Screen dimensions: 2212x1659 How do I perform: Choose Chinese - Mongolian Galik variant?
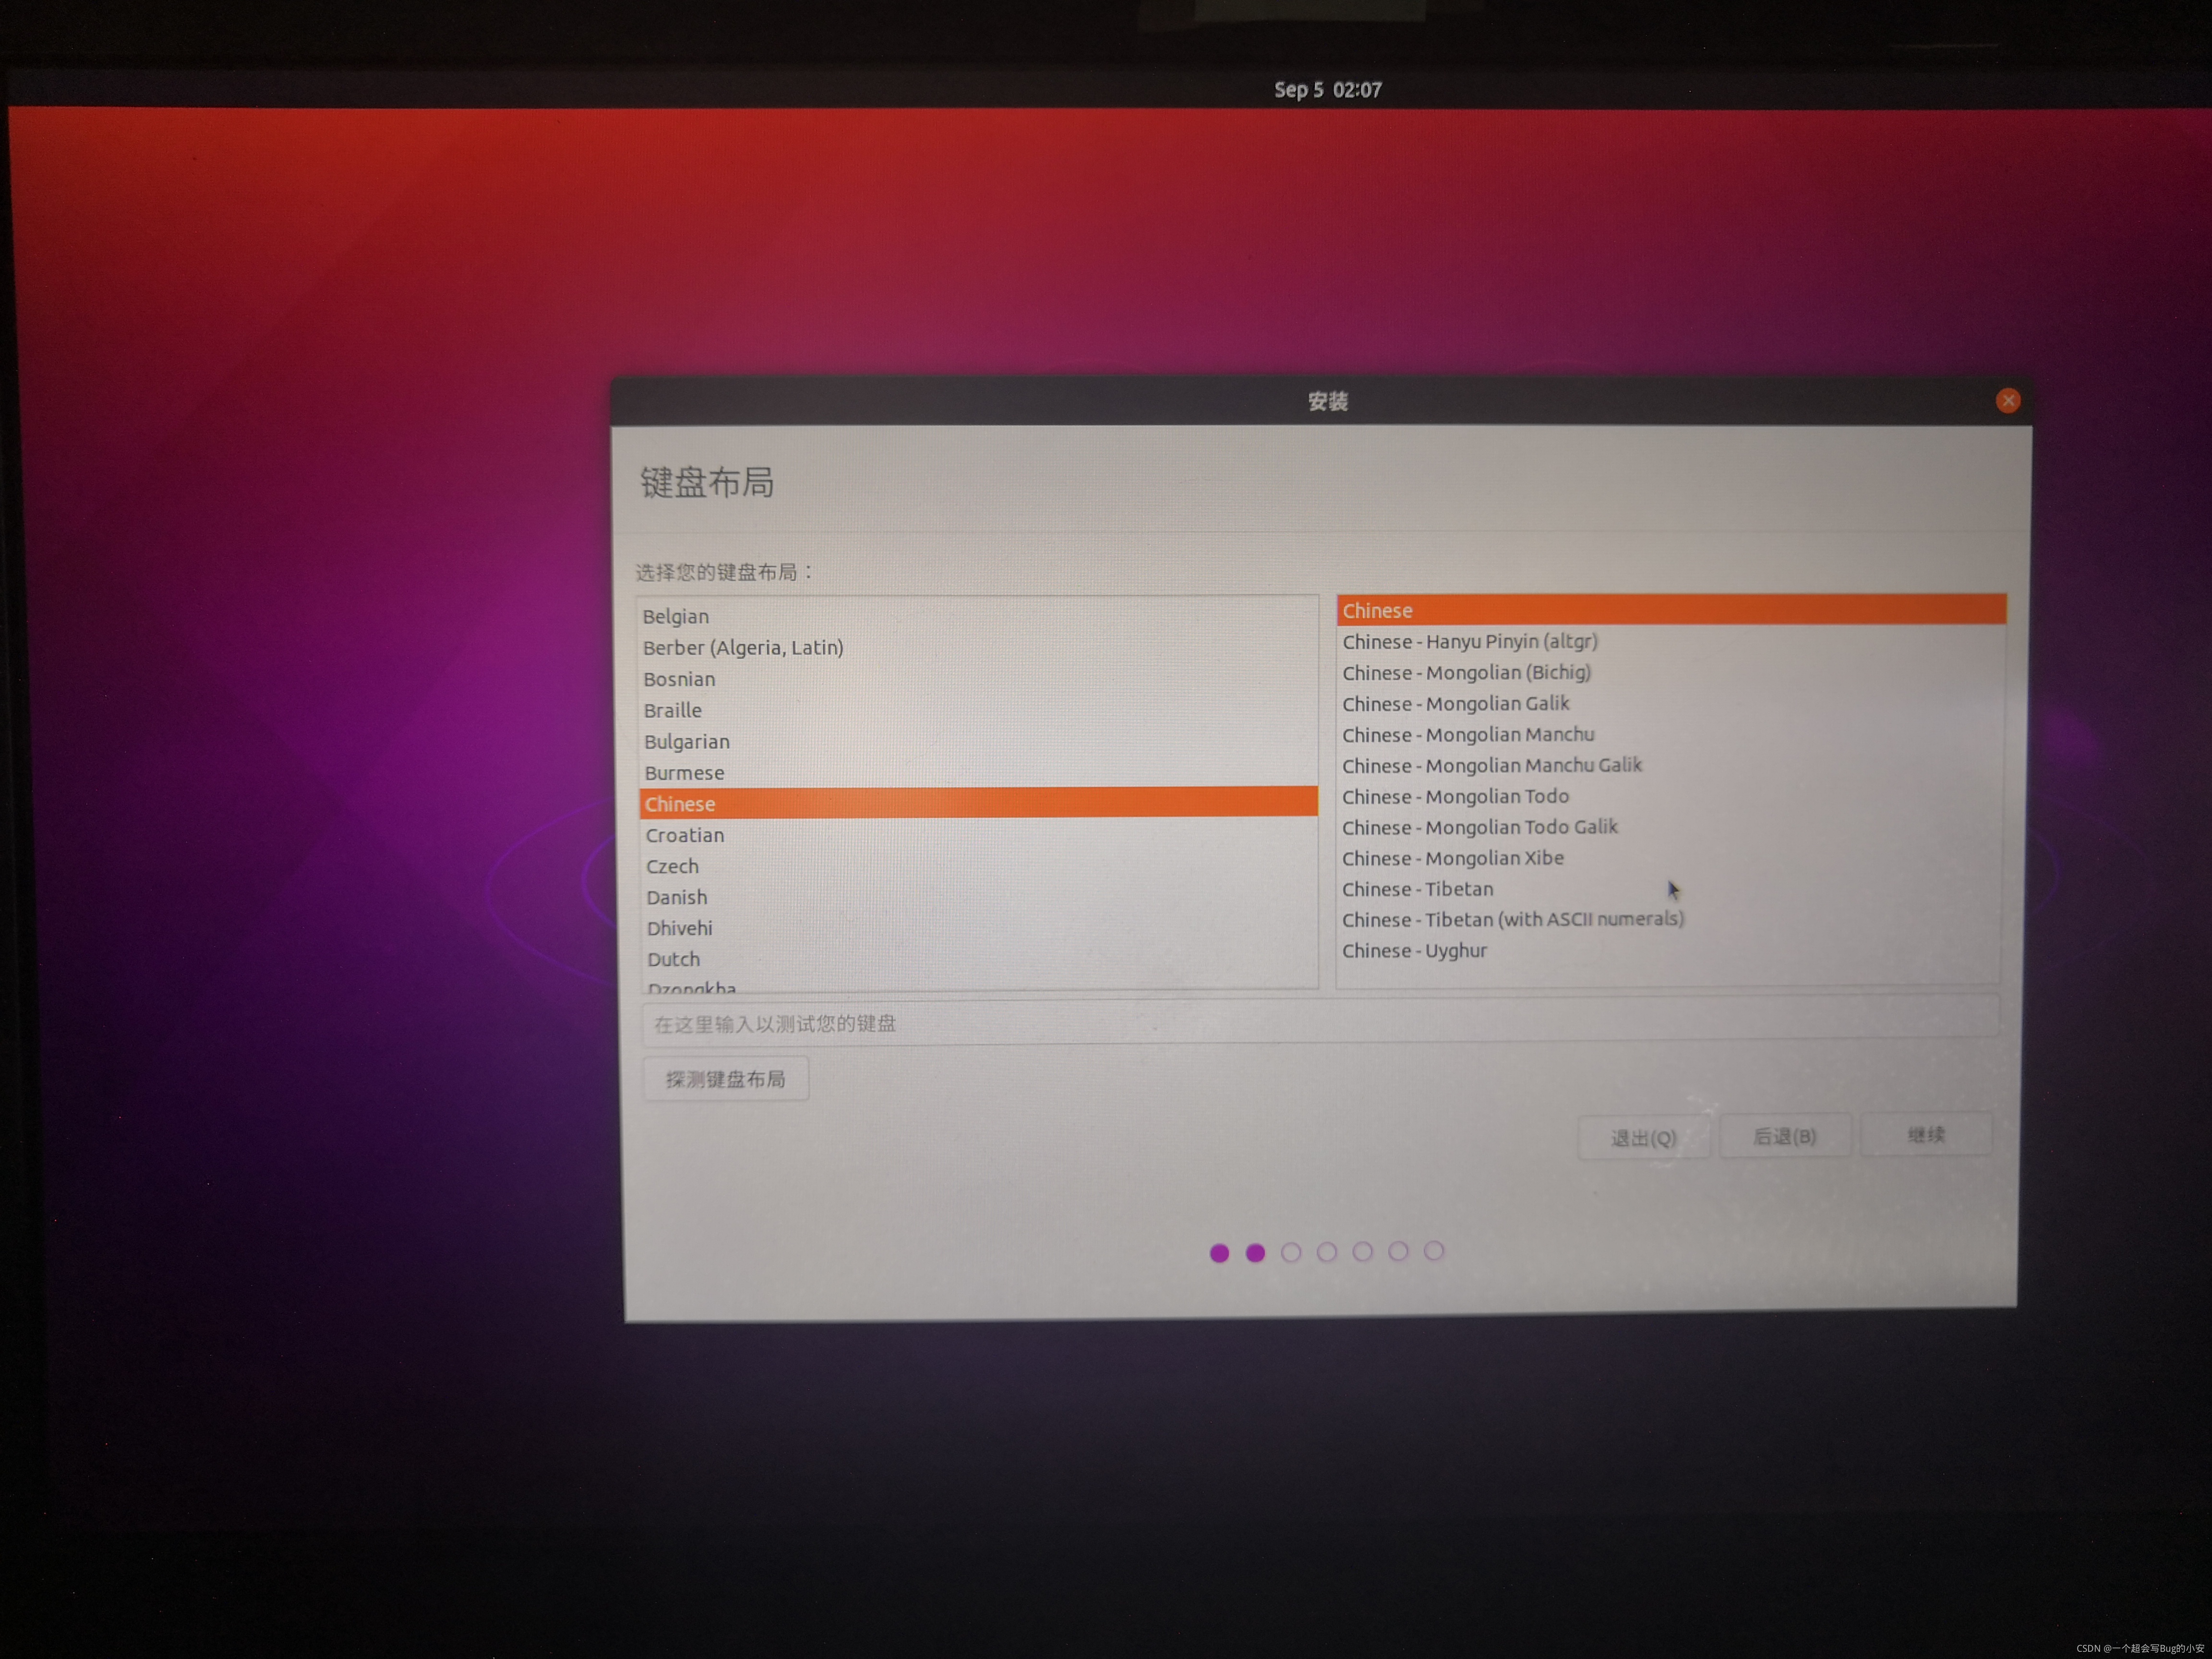pos(1671,703)
